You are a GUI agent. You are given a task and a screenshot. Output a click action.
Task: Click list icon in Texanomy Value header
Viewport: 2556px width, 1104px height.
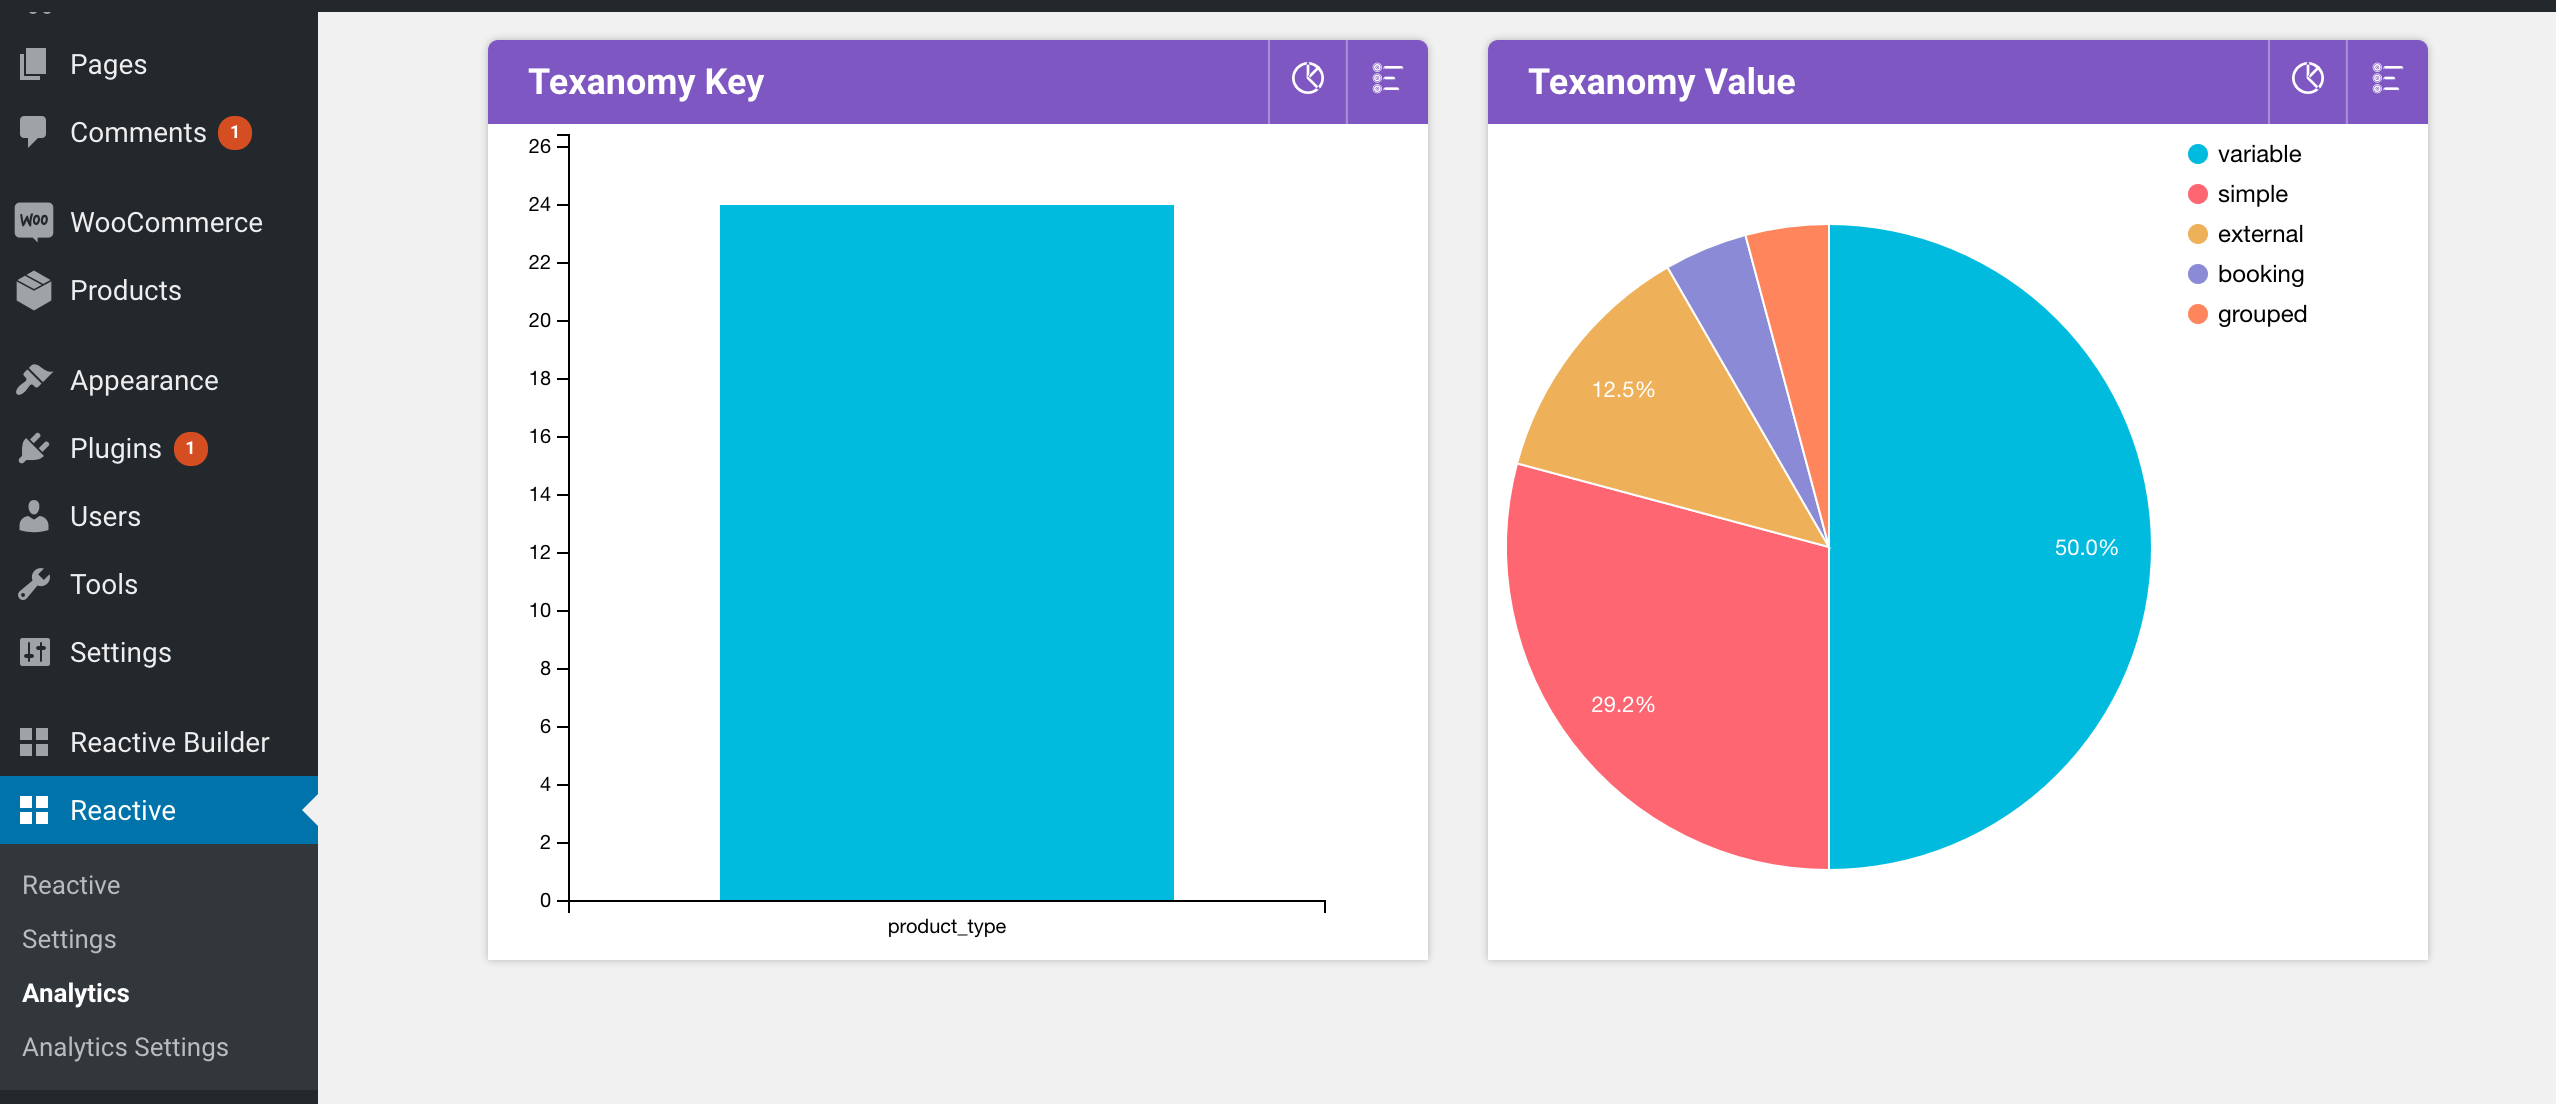click(2386, 79)
